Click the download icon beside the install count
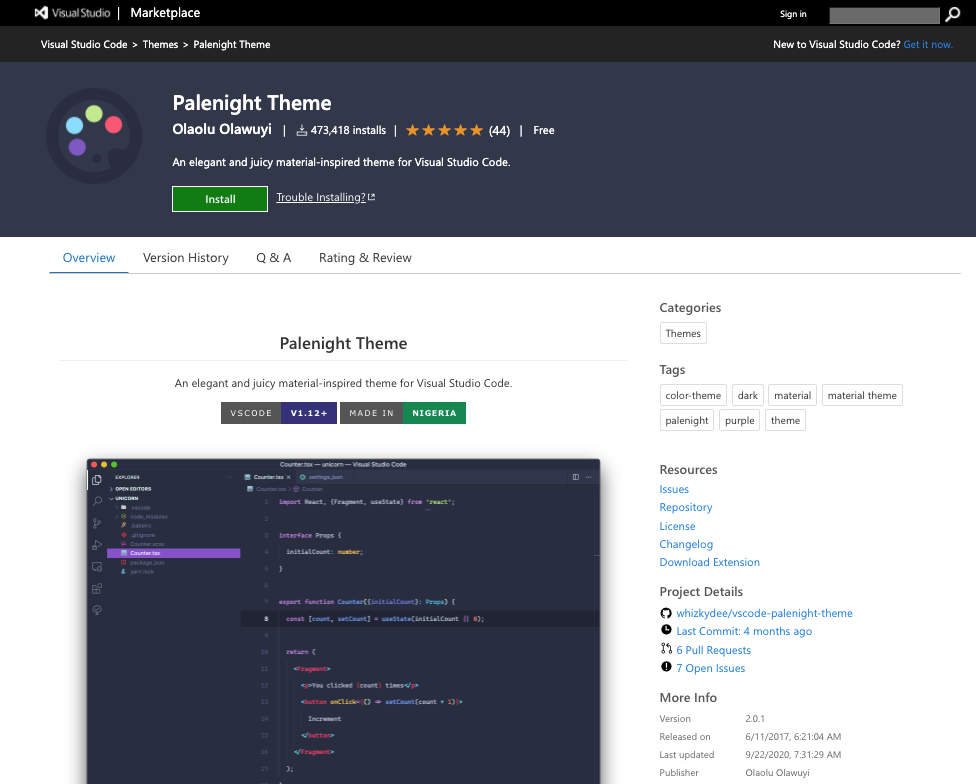 (301, 130)
